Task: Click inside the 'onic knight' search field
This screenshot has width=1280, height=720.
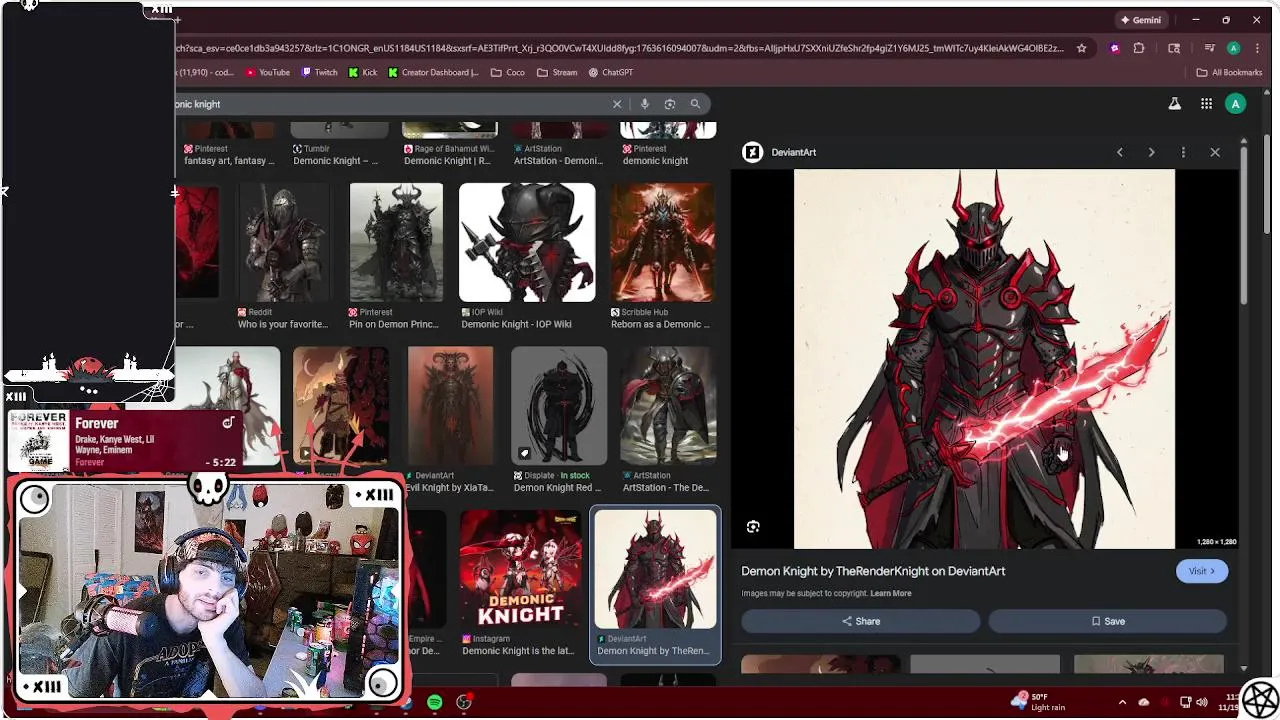Action: 390,104
